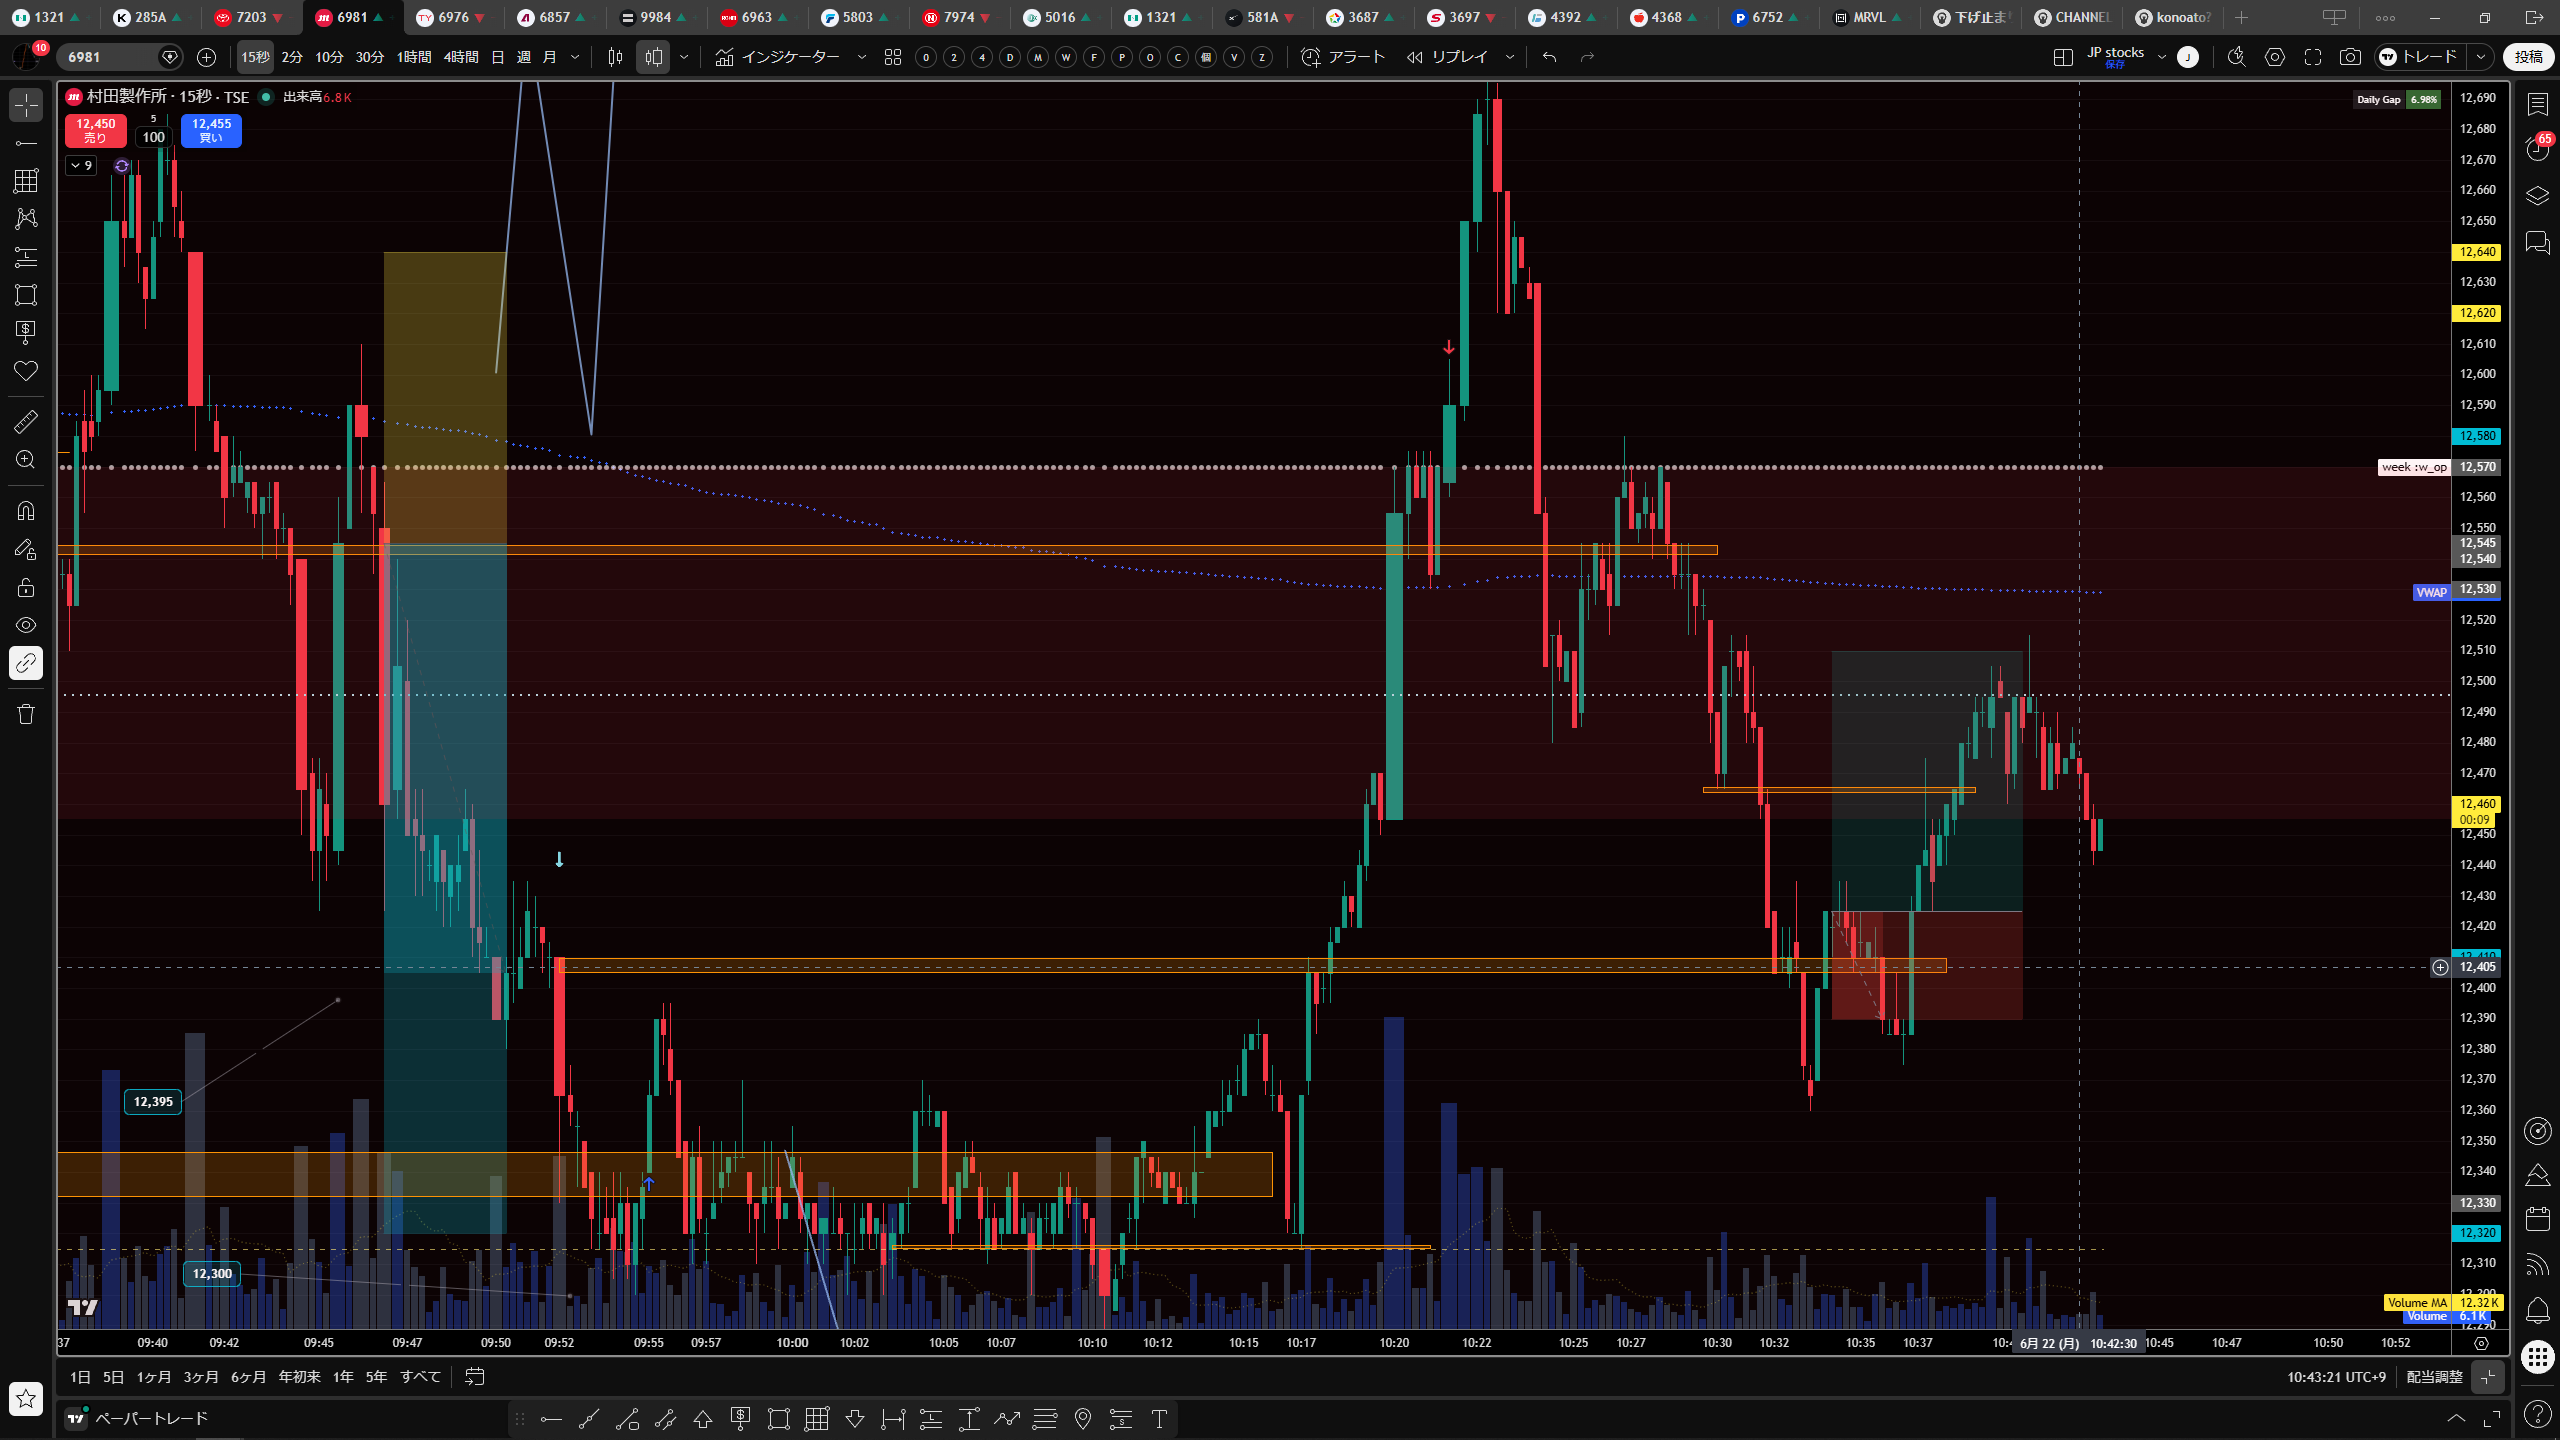Viewport: 2560px width, 1440px height.
Task: Enter fullscreen mode icon
Action: pos(2313,57)
